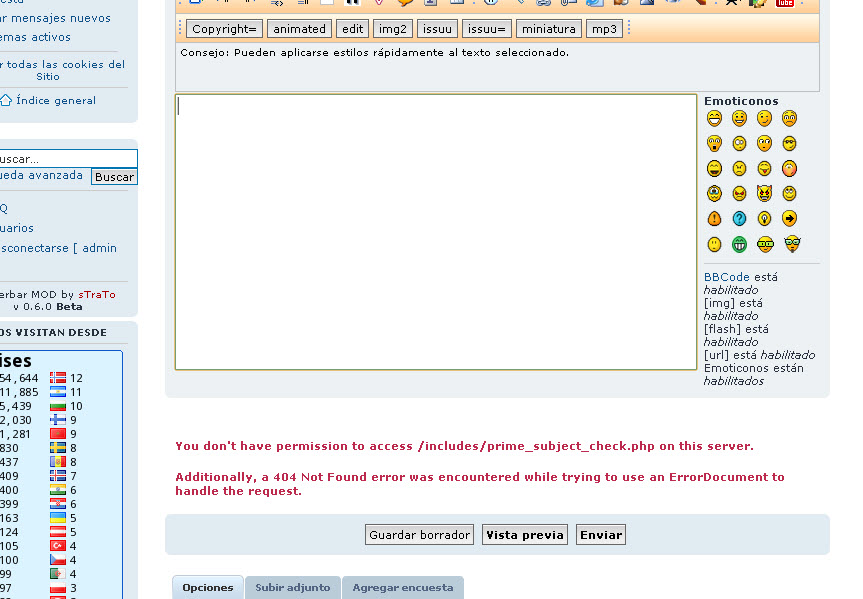Insert the cool sunglasses emoticon
This screenshot has width=863, height=599.
pos(790,143)
